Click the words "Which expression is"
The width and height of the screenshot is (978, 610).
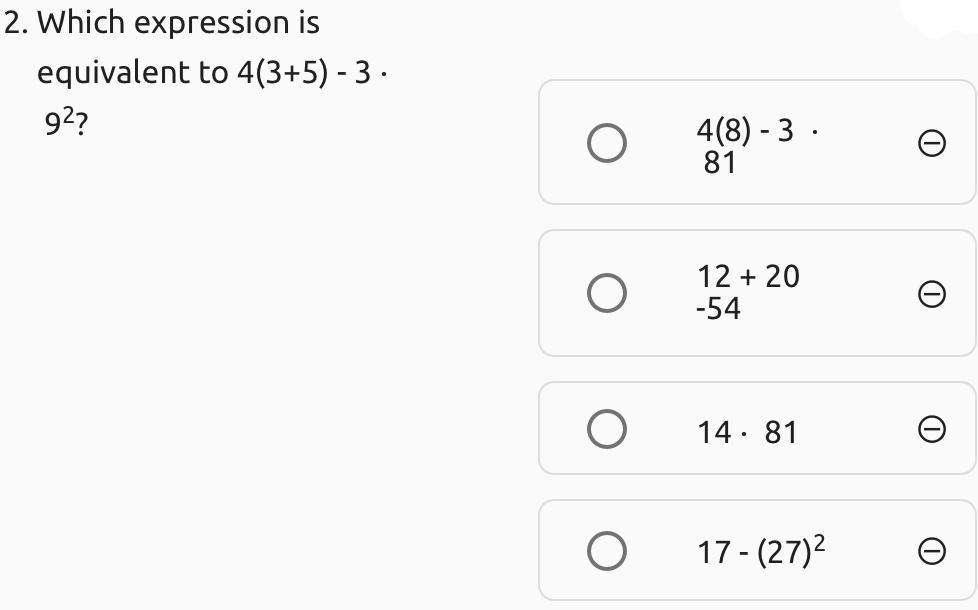[178, 23]
